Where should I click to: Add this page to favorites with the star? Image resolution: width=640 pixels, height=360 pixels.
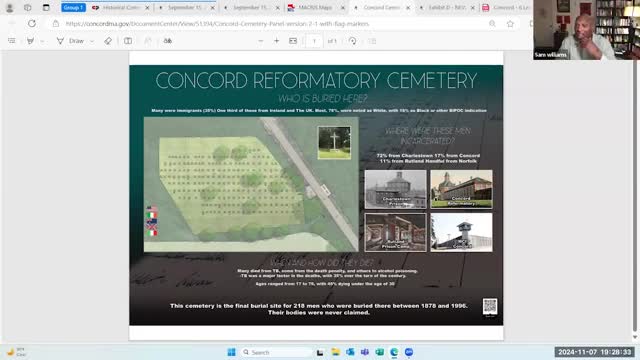510,24
